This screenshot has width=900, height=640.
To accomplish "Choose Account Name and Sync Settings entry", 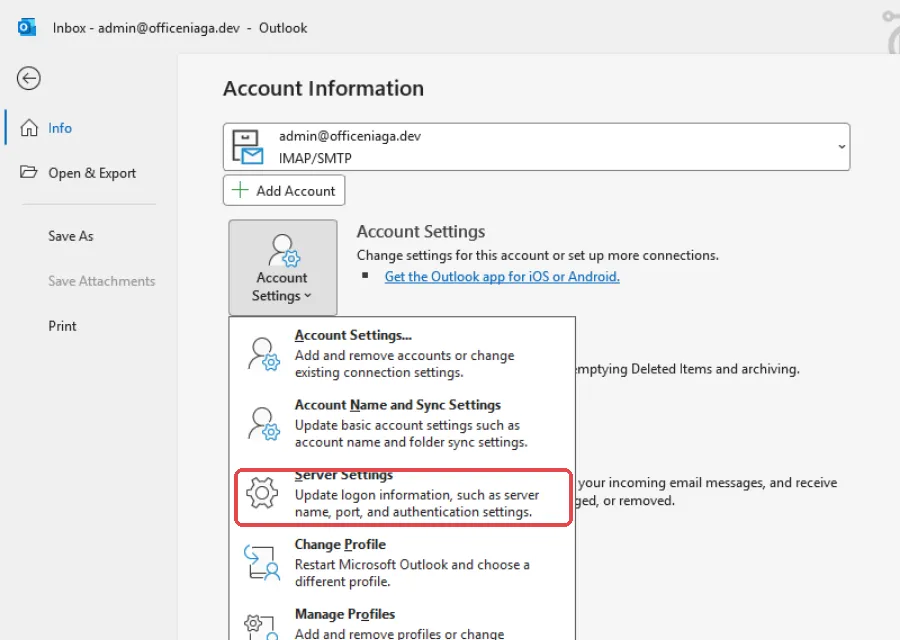I will pyautogui.click(x=402, y=424).
